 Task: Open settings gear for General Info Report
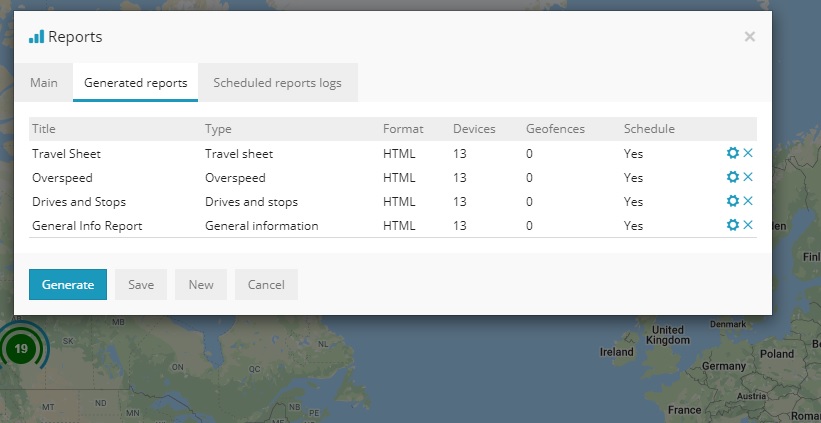733,225
